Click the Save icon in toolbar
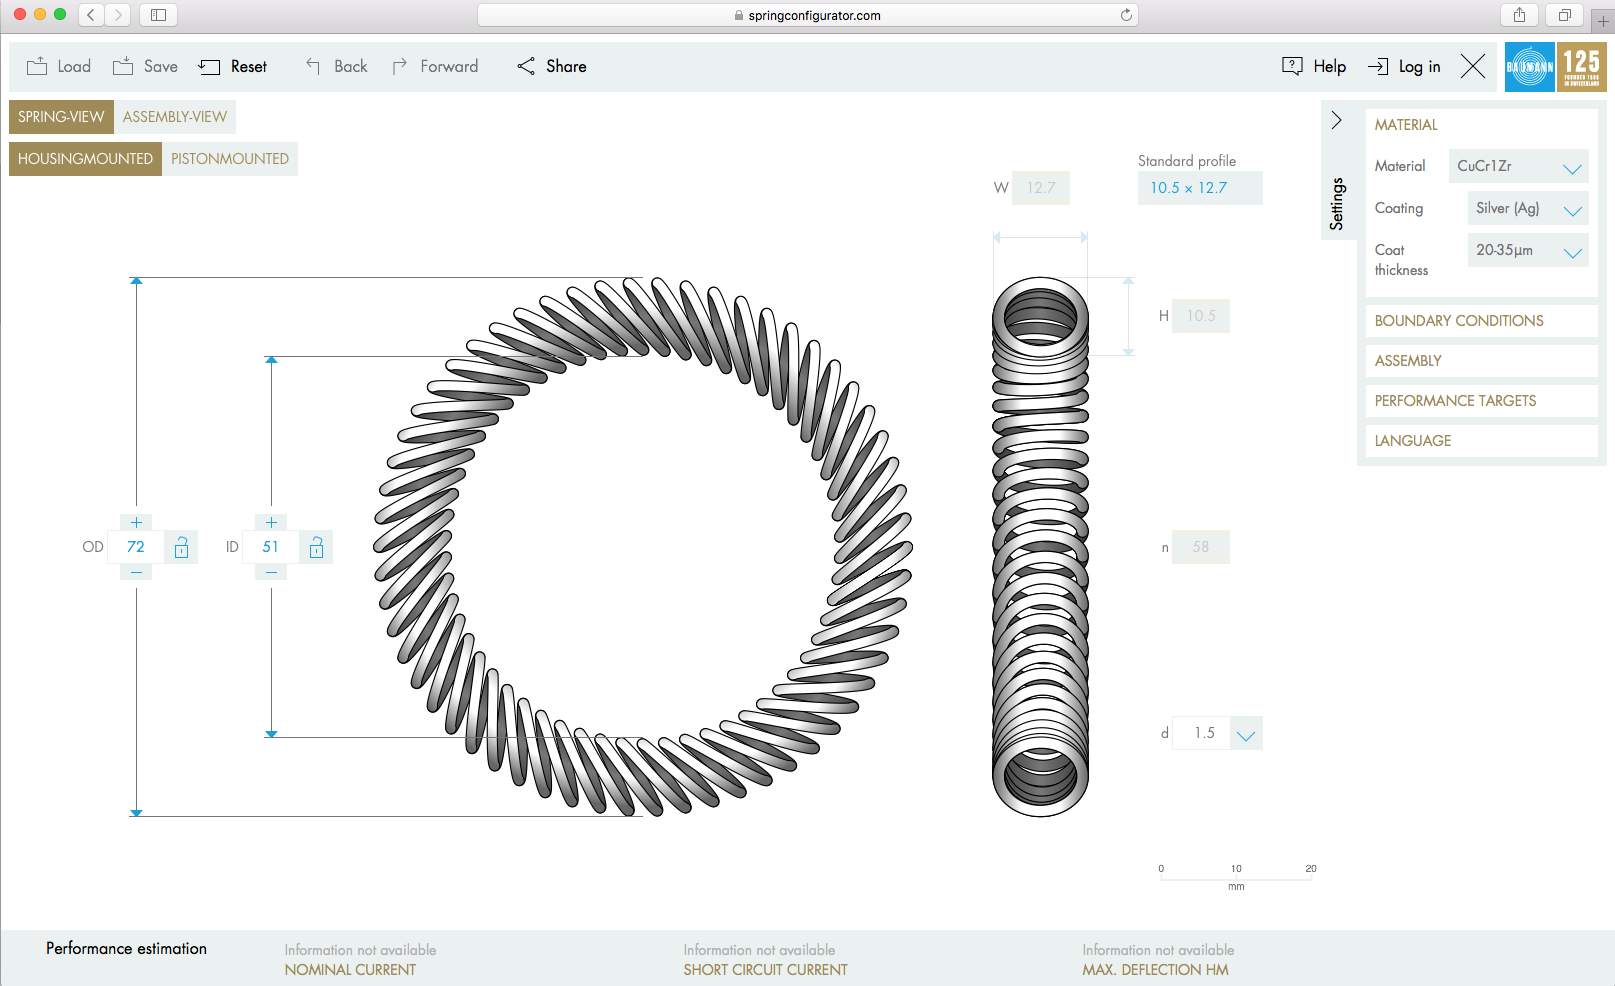The height and width of the screenshot is (986, 1615). [123, 66]
